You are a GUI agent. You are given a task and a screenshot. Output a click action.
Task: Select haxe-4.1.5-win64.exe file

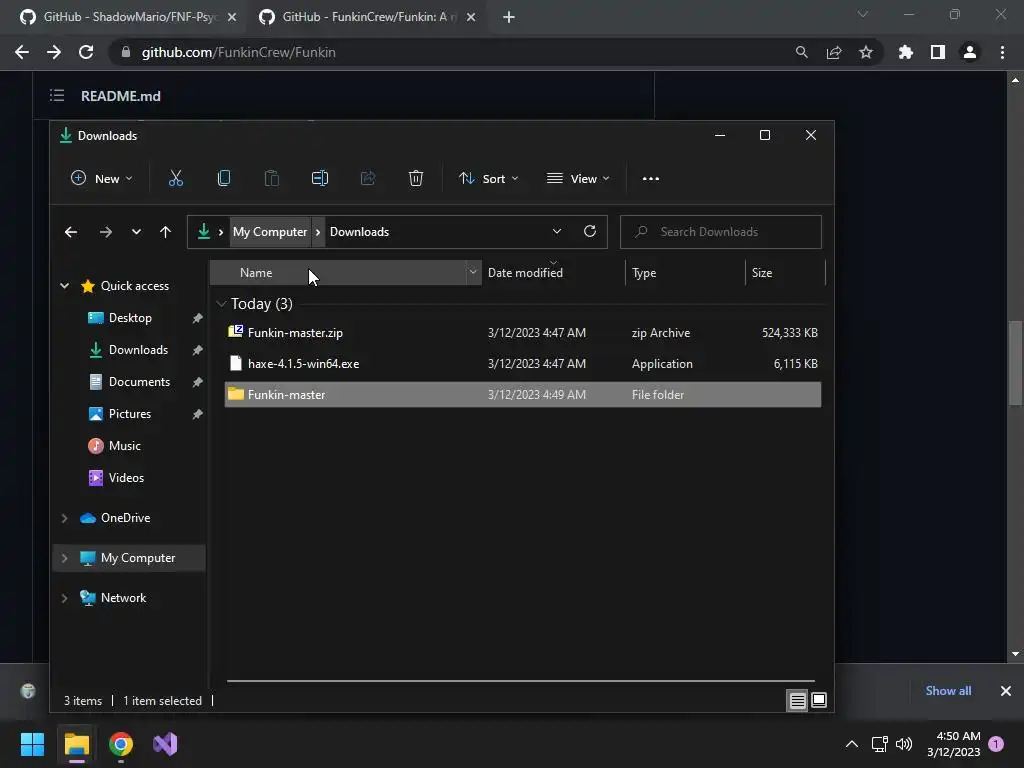522,364
